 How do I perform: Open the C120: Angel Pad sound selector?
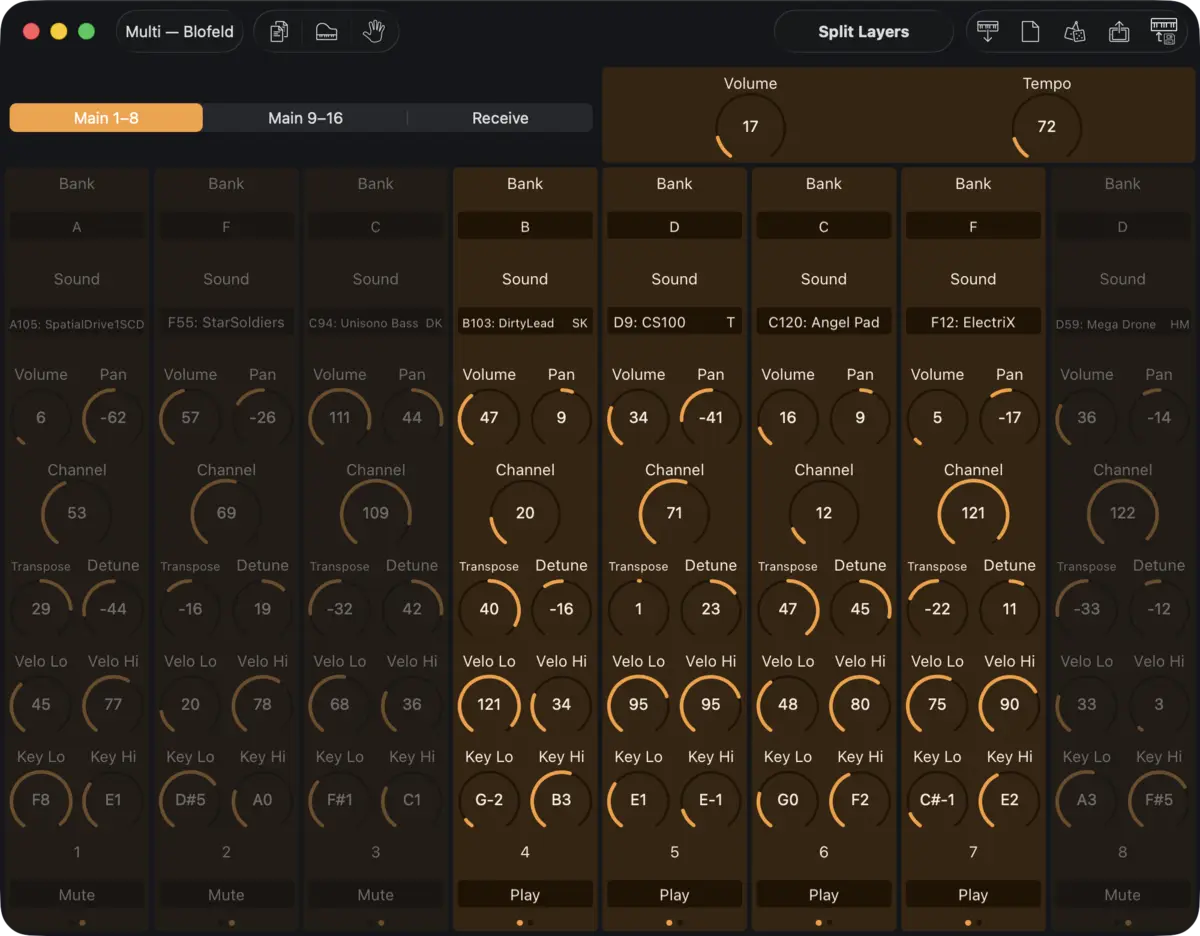point(824,322)
